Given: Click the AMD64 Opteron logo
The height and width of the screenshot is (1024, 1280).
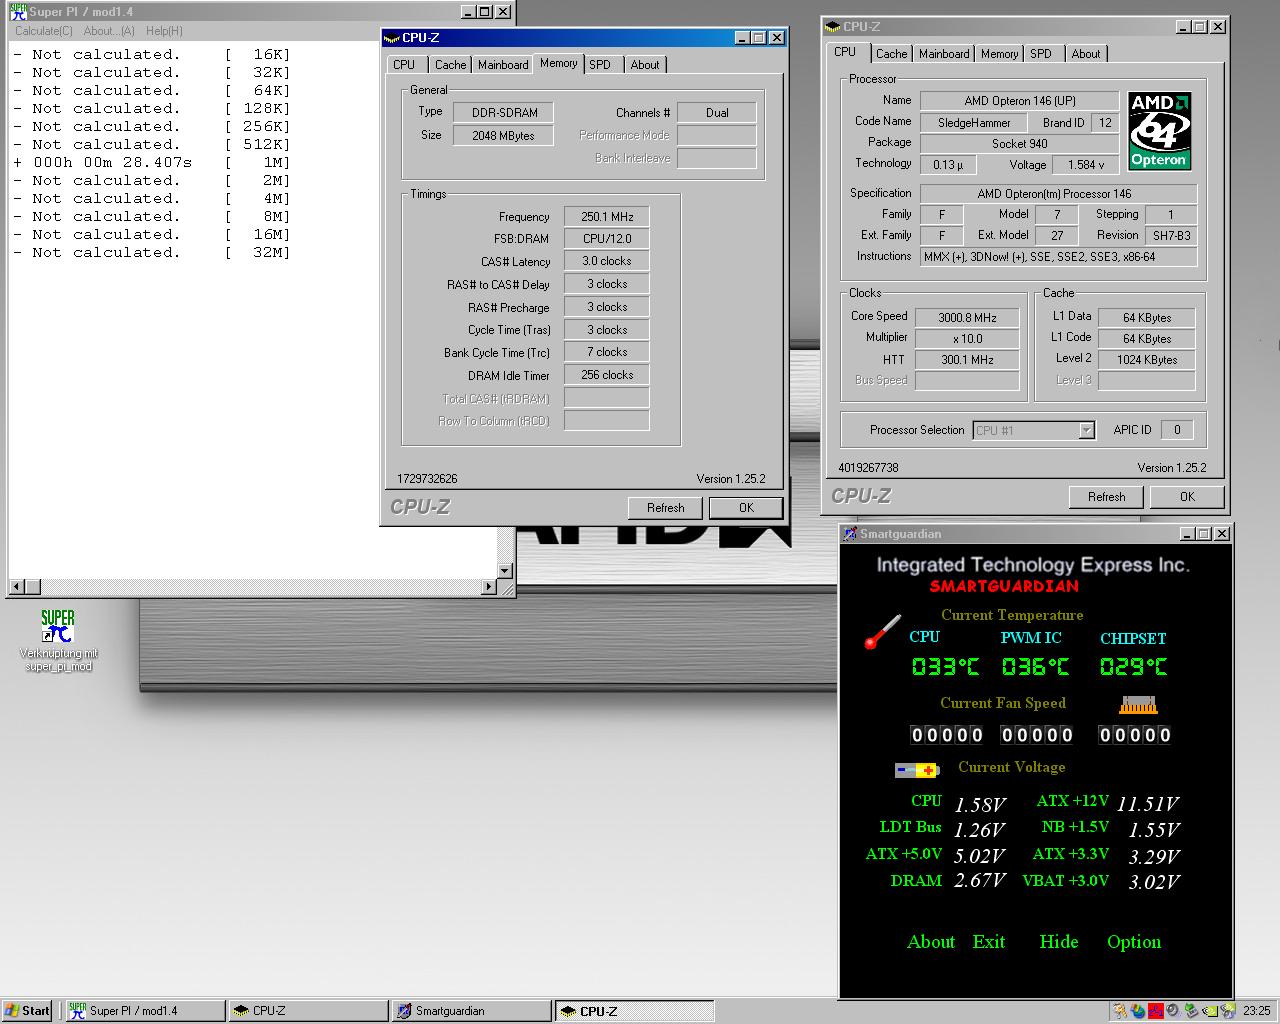Looking at the screenshot, I should pyautogui.click(x=1159, y=131).
